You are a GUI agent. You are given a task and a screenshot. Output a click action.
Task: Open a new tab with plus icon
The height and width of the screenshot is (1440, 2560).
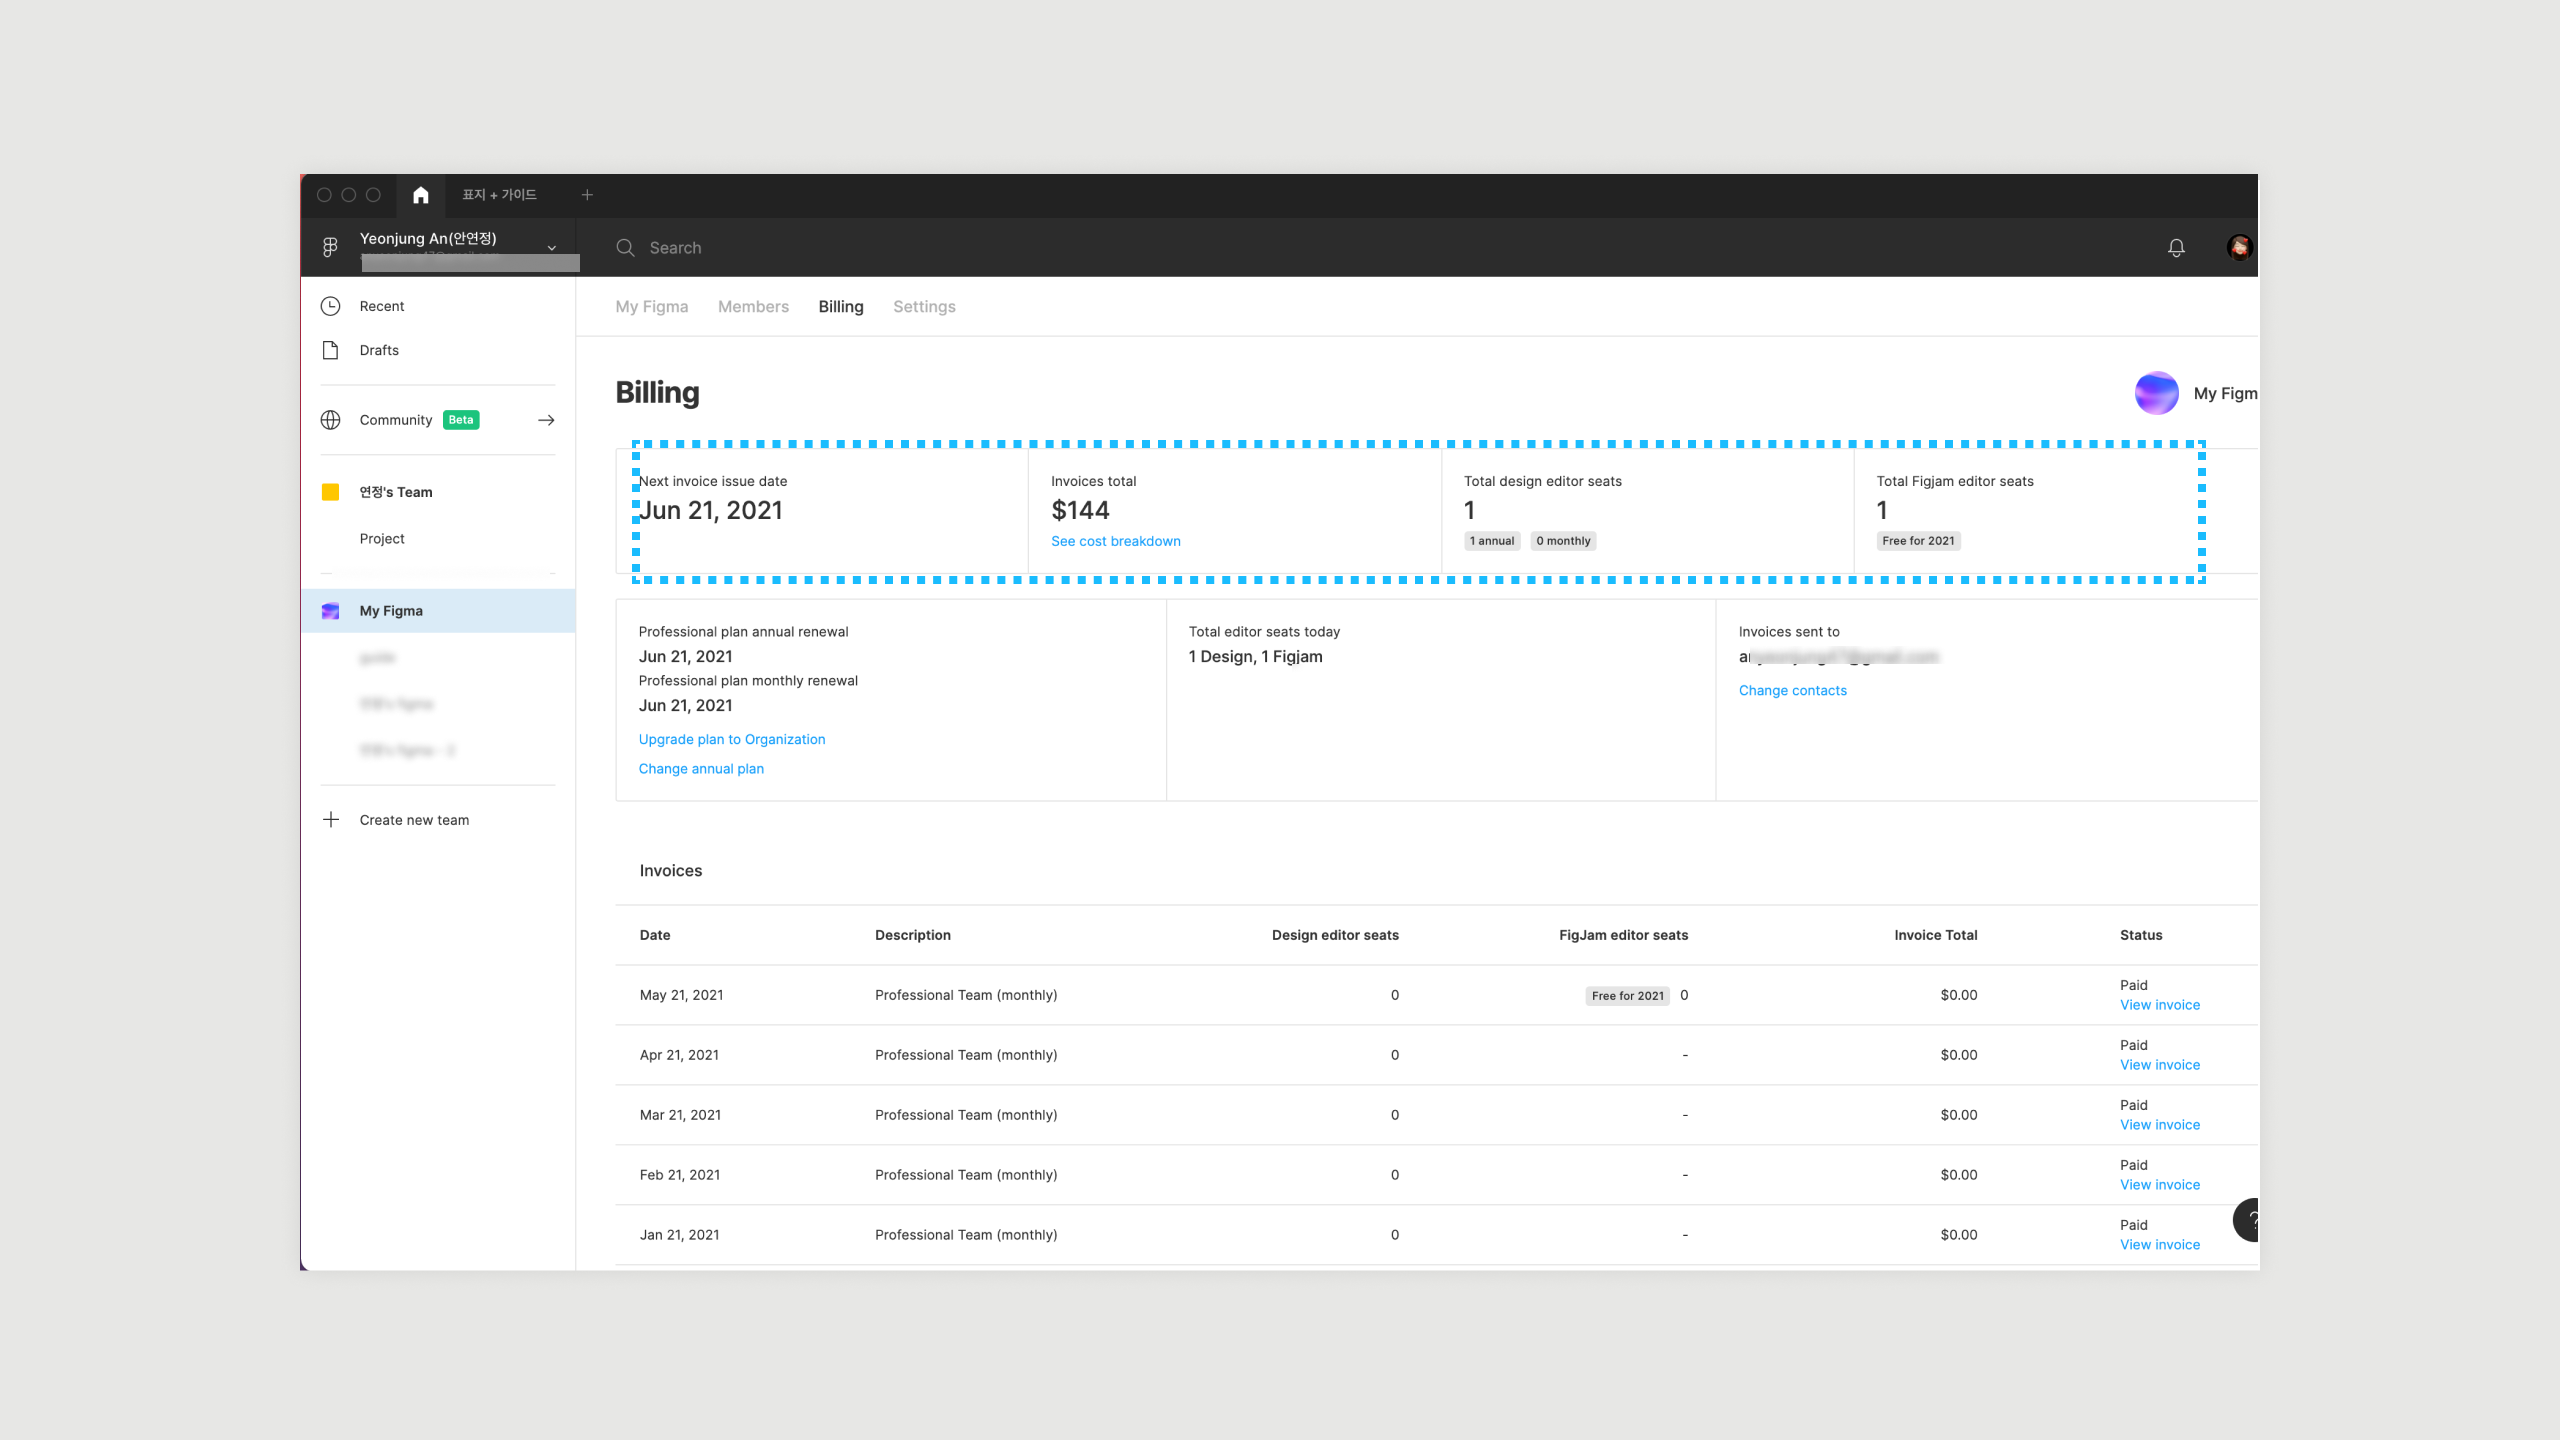(x=587, y=195)
